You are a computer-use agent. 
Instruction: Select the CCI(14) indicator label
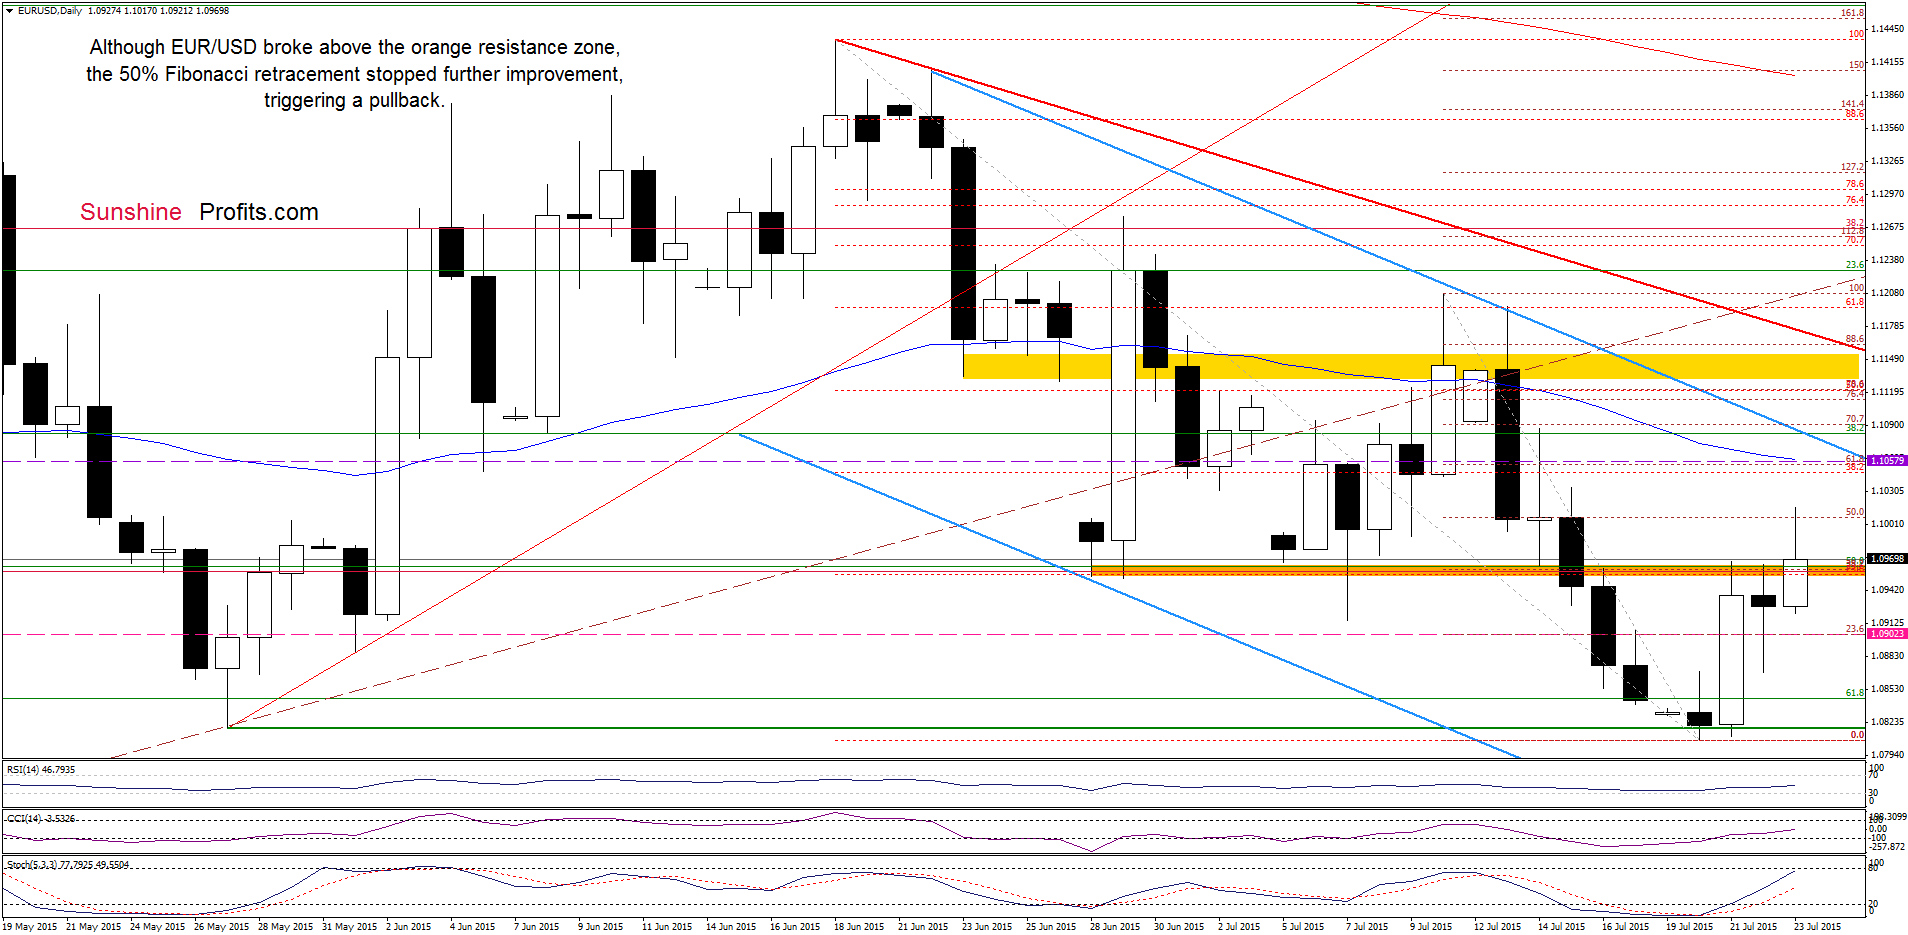[41, 818]
